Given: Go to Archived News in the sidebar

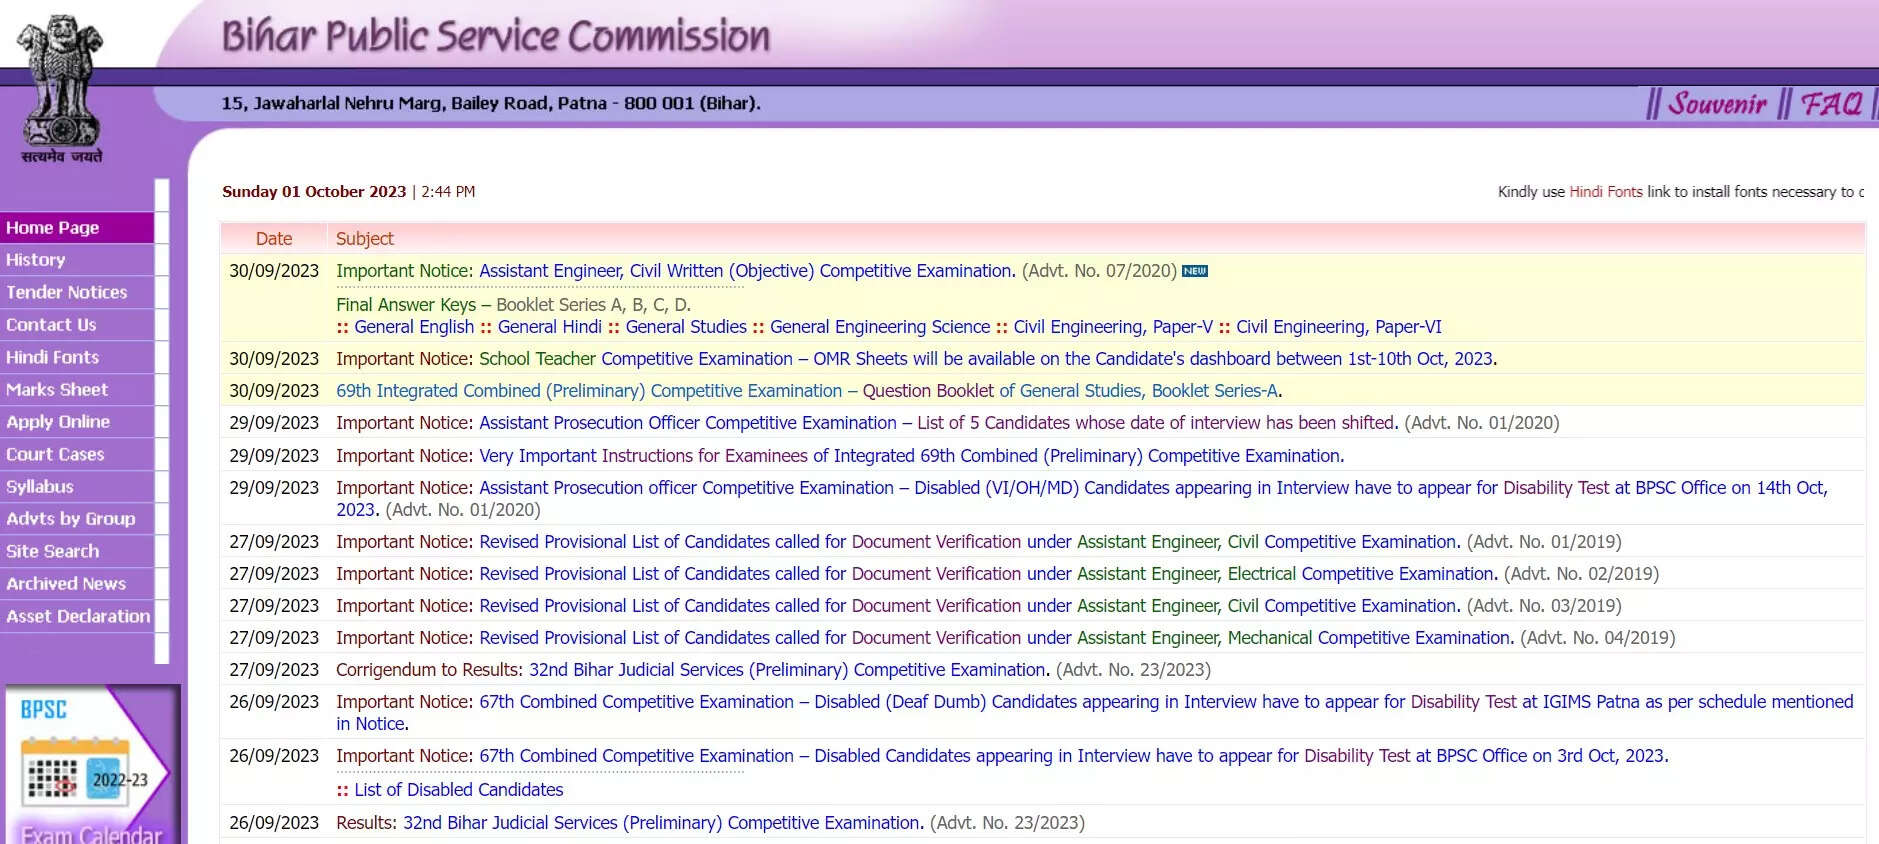Looking at the screenshot, I should 78,583.
